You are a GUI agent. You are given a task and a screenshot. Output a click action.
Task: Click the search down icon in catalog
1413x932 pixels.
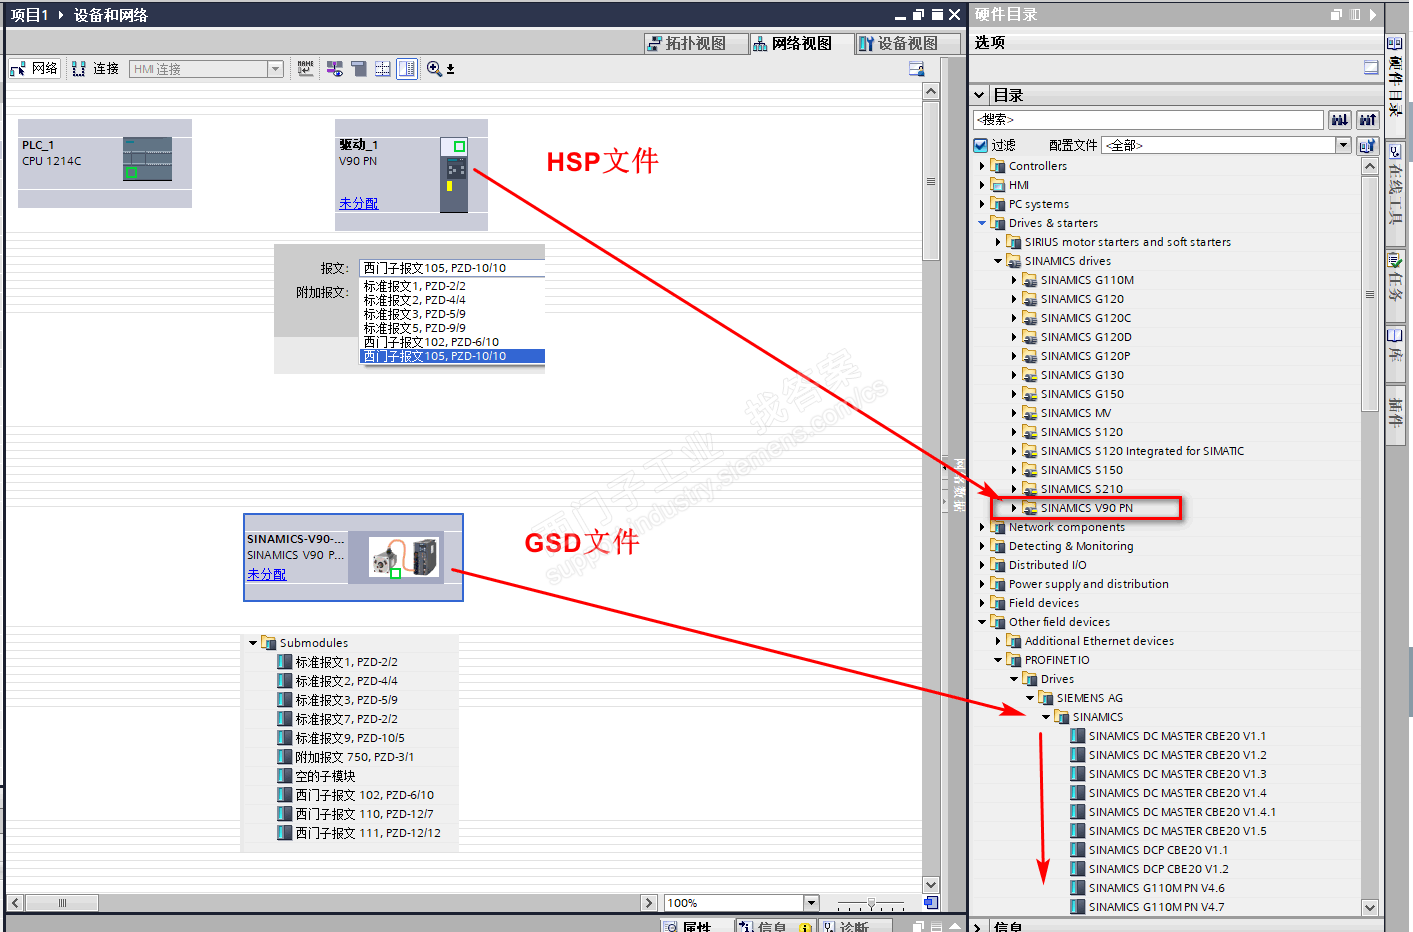1339,120
